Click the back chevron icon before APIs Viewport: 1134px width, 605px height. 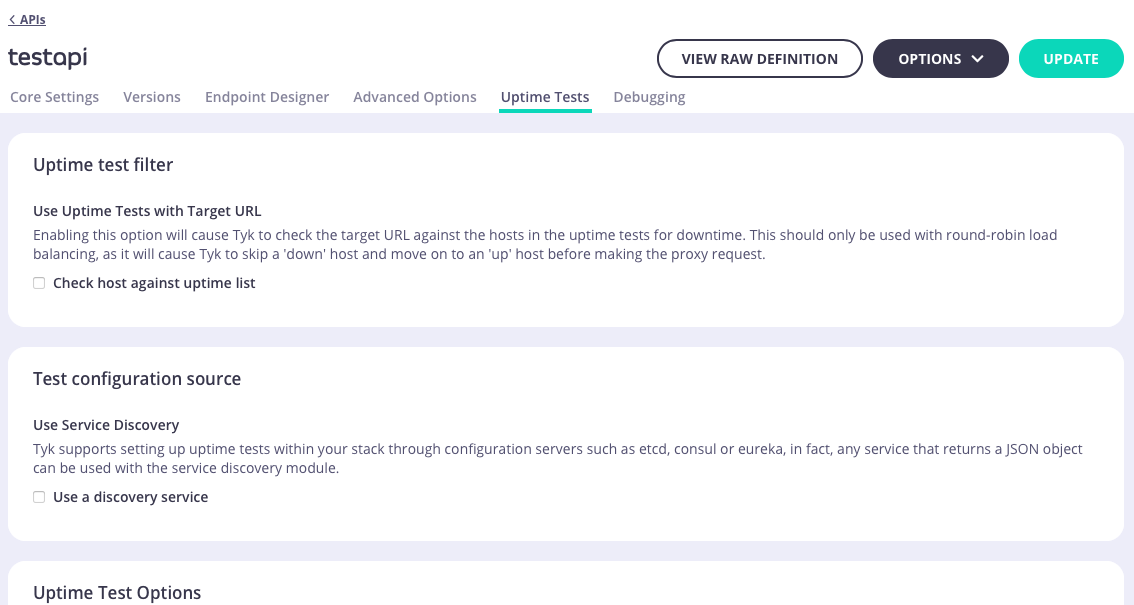(11, 18)
